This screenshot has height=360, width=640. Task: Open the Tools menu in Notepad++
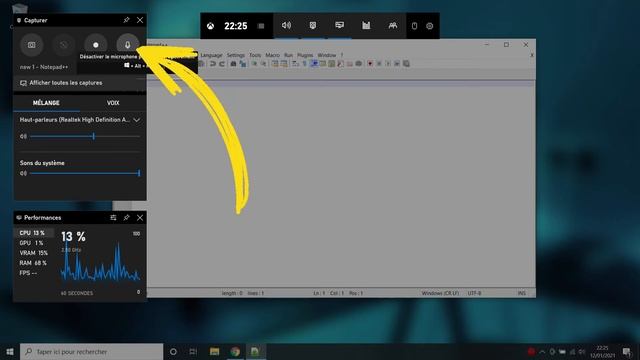coord(255,55)
